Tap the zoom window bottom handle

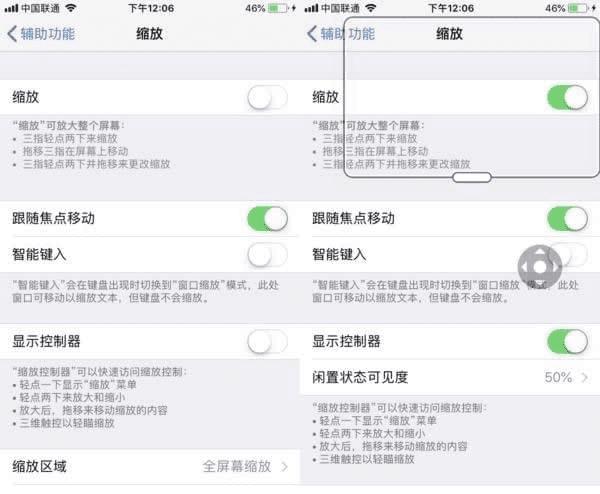point(471,178)
